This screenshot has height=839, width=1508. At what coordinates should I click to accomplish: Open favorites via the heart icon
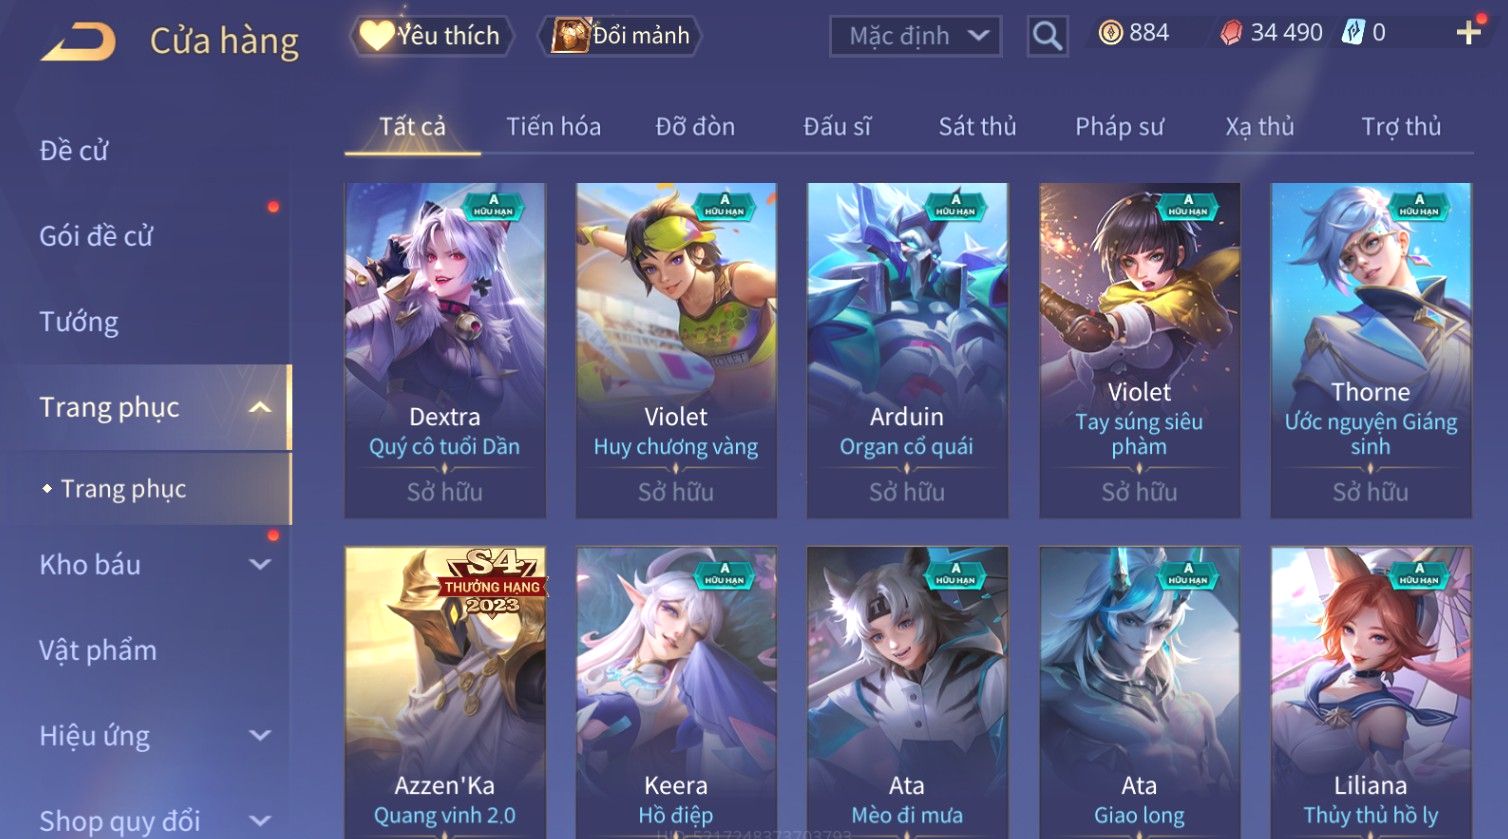click(x=376, y=36)
